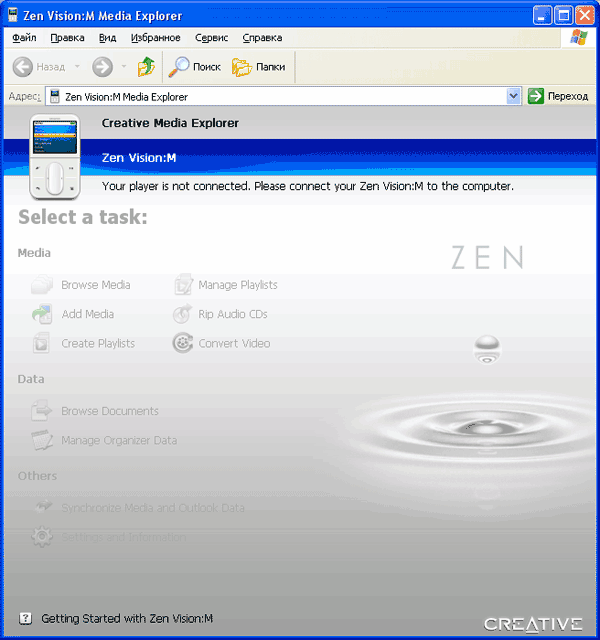Click the Manage Playlists icon
The height and width of the screenshot is (640, 600).
click(x=183, y=284)
